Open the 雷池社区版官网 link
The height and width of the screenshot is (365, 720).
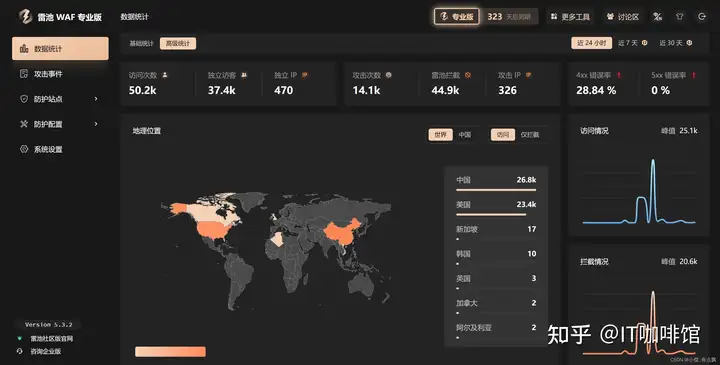(51, 339)
